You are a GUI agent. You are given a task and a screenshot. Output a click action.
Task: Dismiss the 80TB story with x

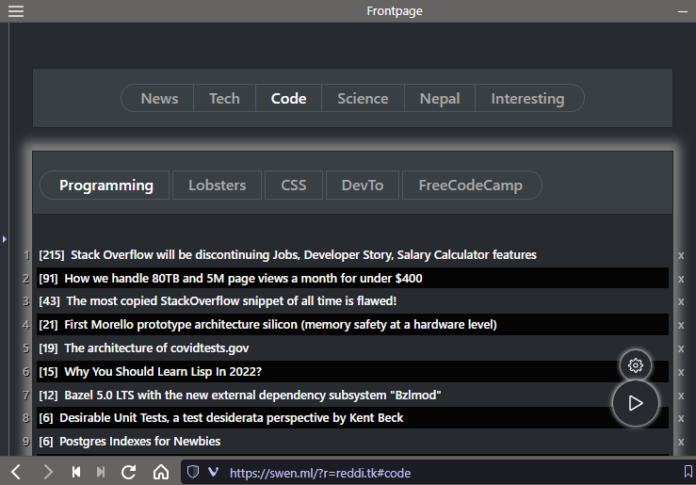[x=680, y=279]
